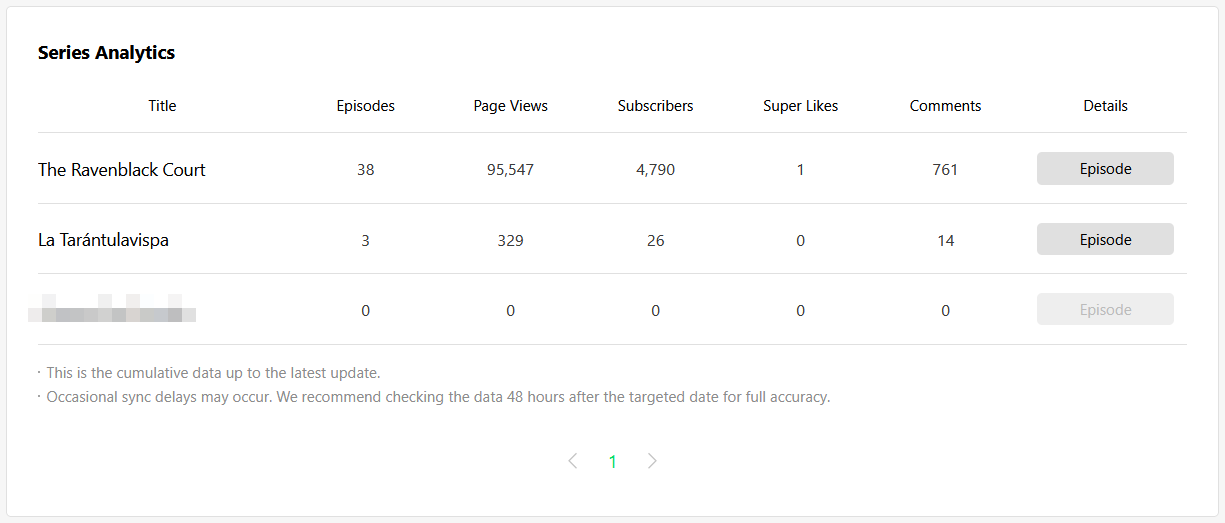Select comments value 761
The width and height of the screenshot is (1225, 523).
pyautogui.click(x=946, y=170)
